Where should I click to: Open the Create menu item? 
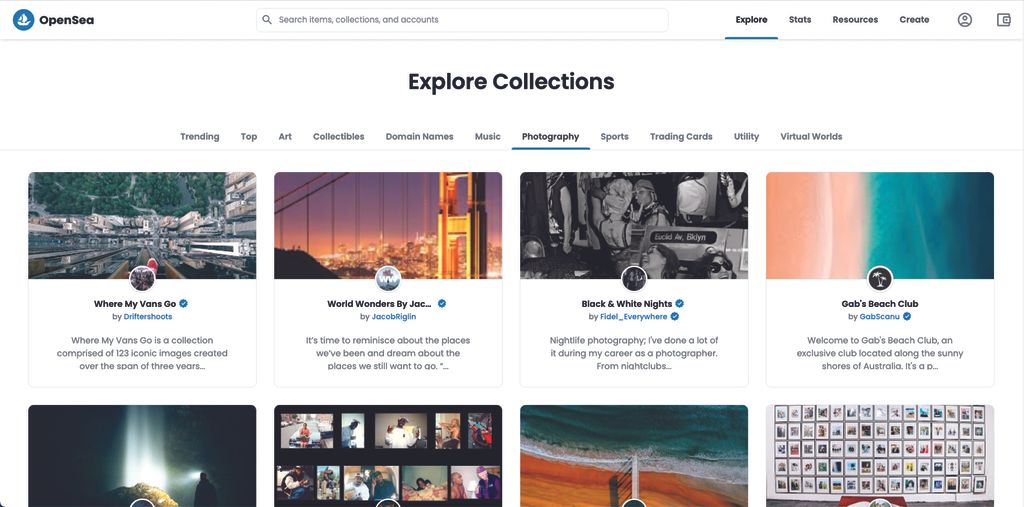(914, 20)
